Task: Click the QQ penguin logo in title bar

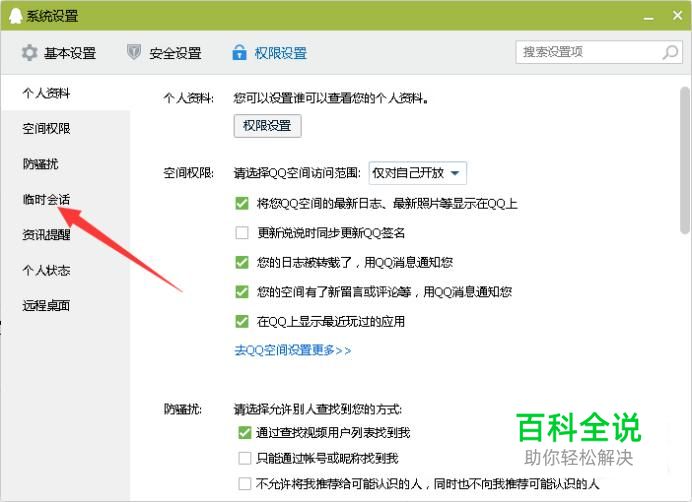Action: [x=15, y=16]
